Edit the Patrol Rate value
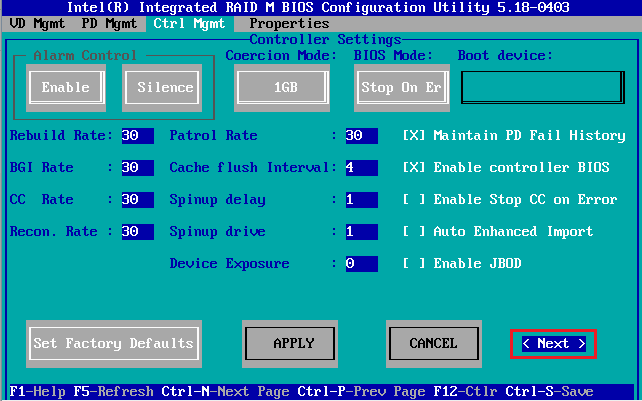This screenshot has height=401, width=642. pos(362,136)
